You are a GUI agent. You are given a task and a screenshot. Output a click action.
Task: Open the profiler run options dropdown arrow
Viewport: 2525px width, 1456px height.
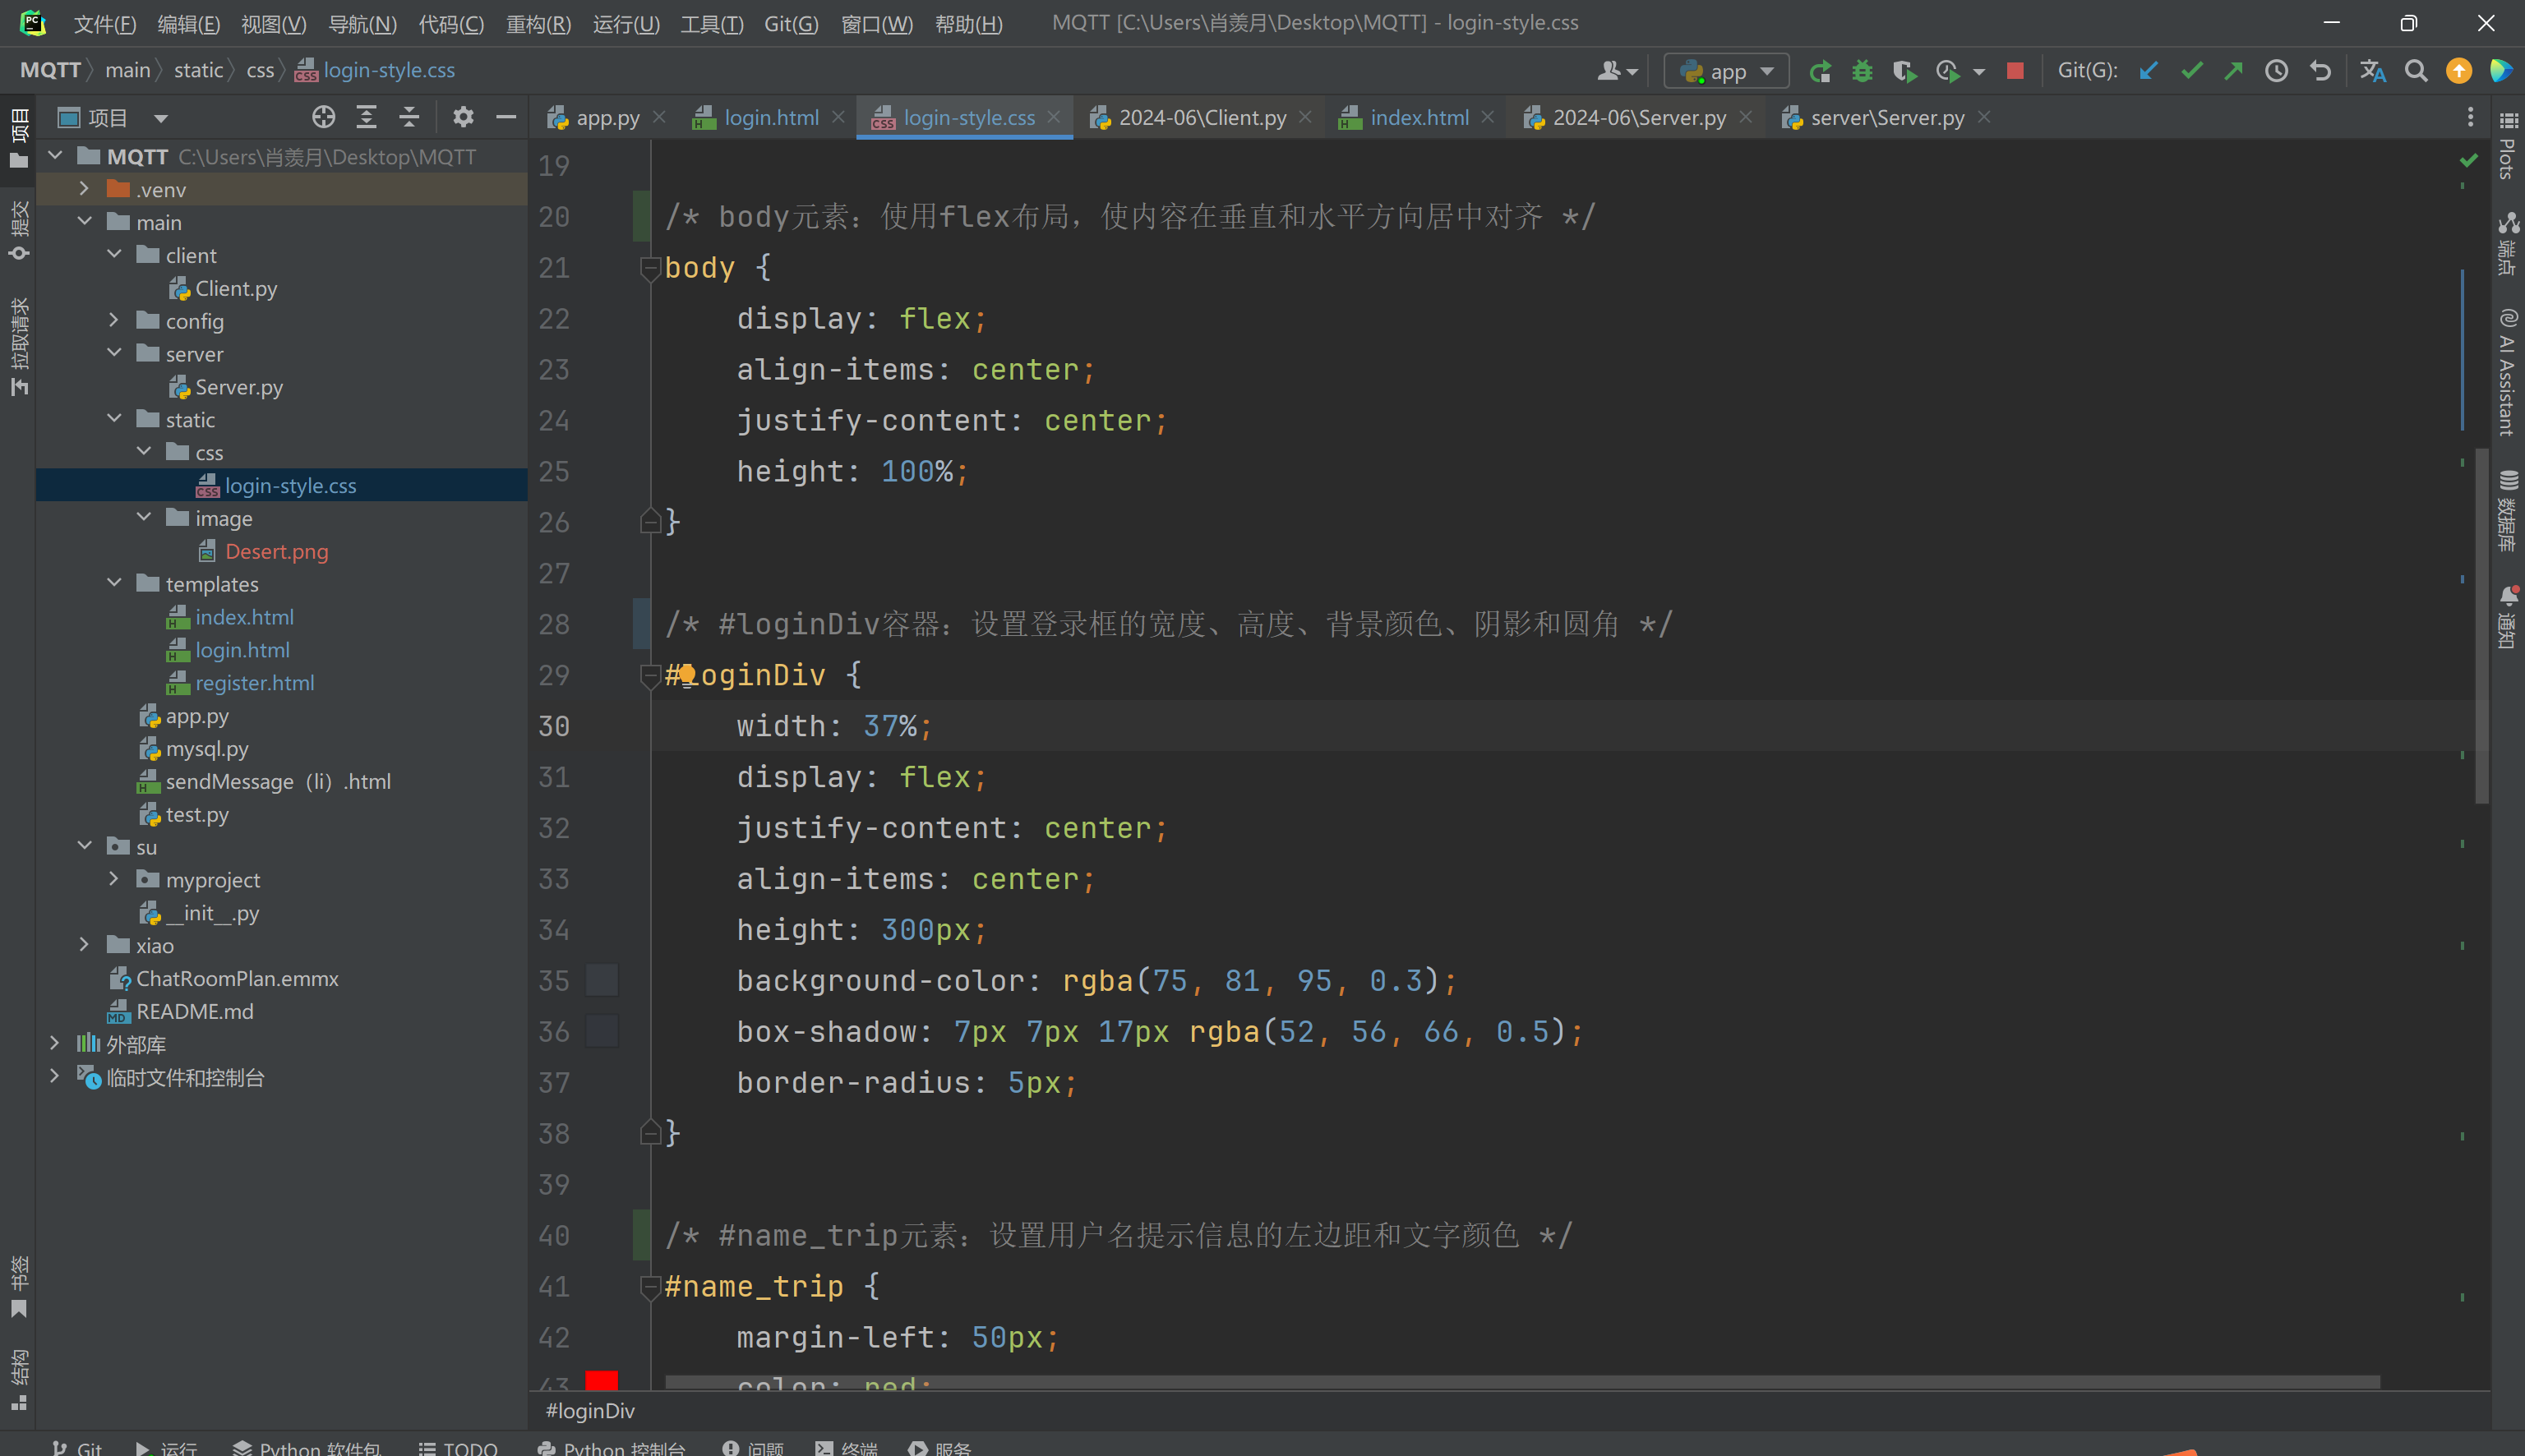click(1979, 71)
